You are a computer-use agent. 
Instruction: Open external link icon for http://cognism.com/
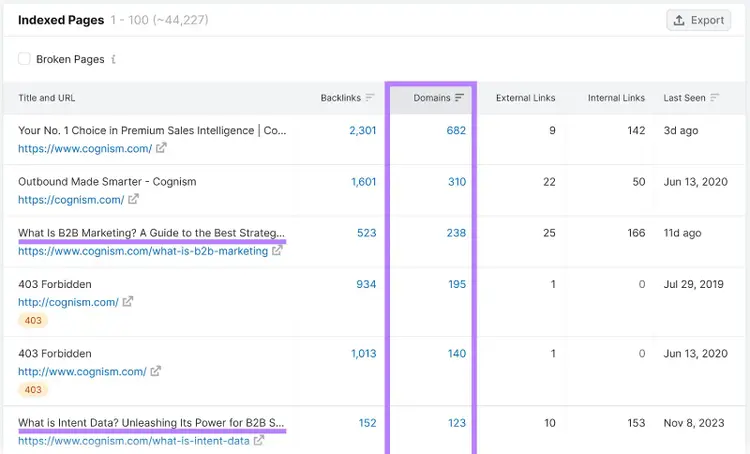128,302
